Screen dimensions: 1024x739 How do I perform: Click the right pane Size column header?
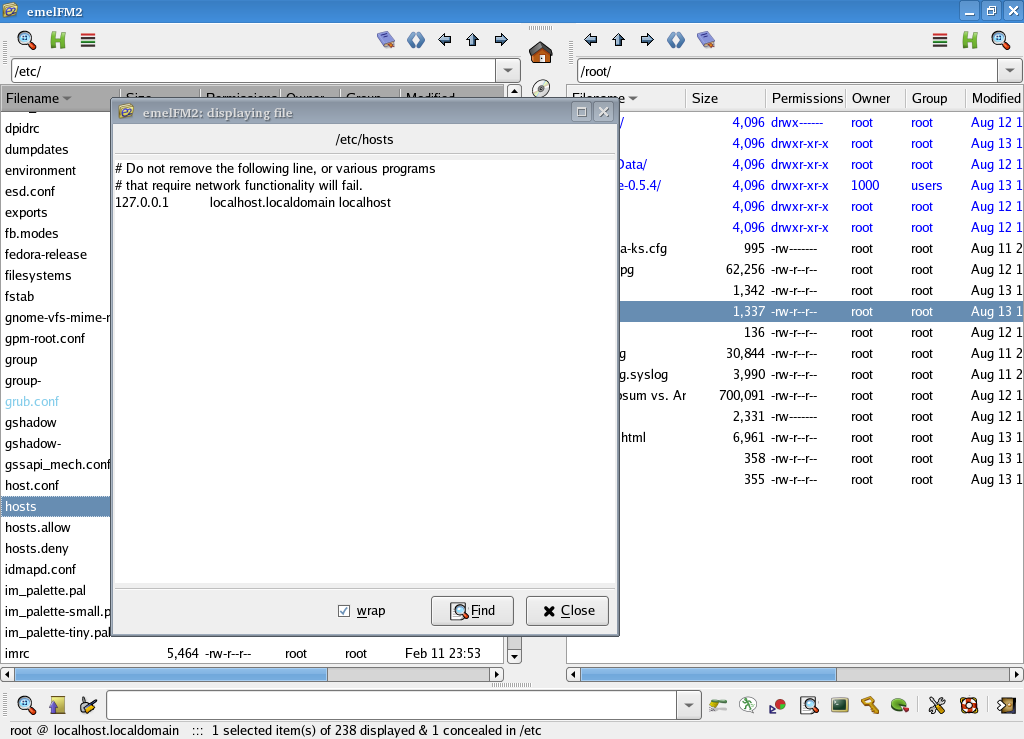[725, 99]
